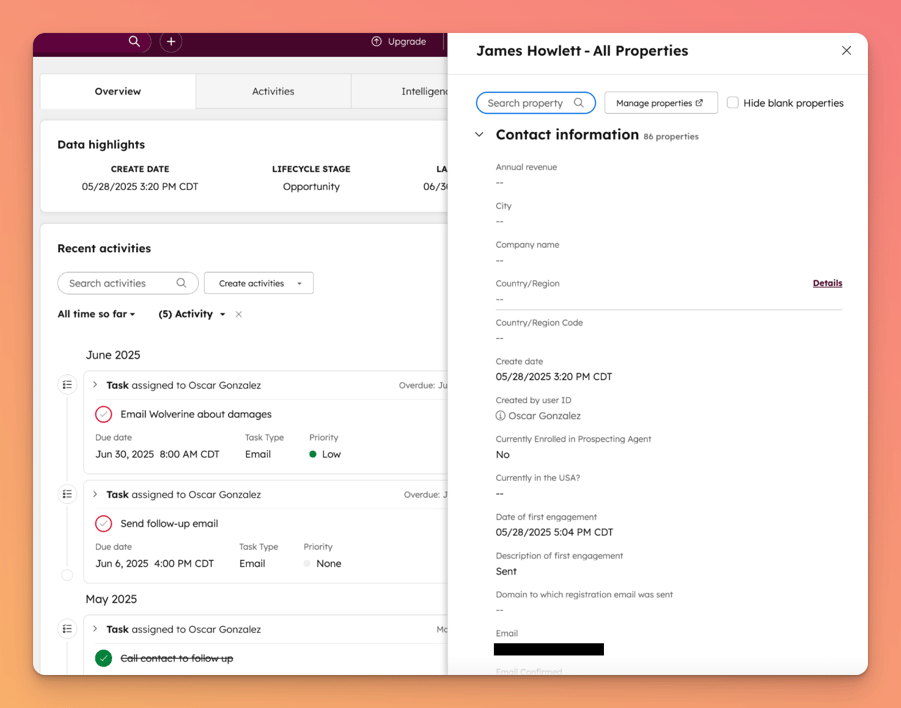Click the search magnifier icon in top bar
The width and height of the screenshot is (901, 708).
tap(134, 42)
